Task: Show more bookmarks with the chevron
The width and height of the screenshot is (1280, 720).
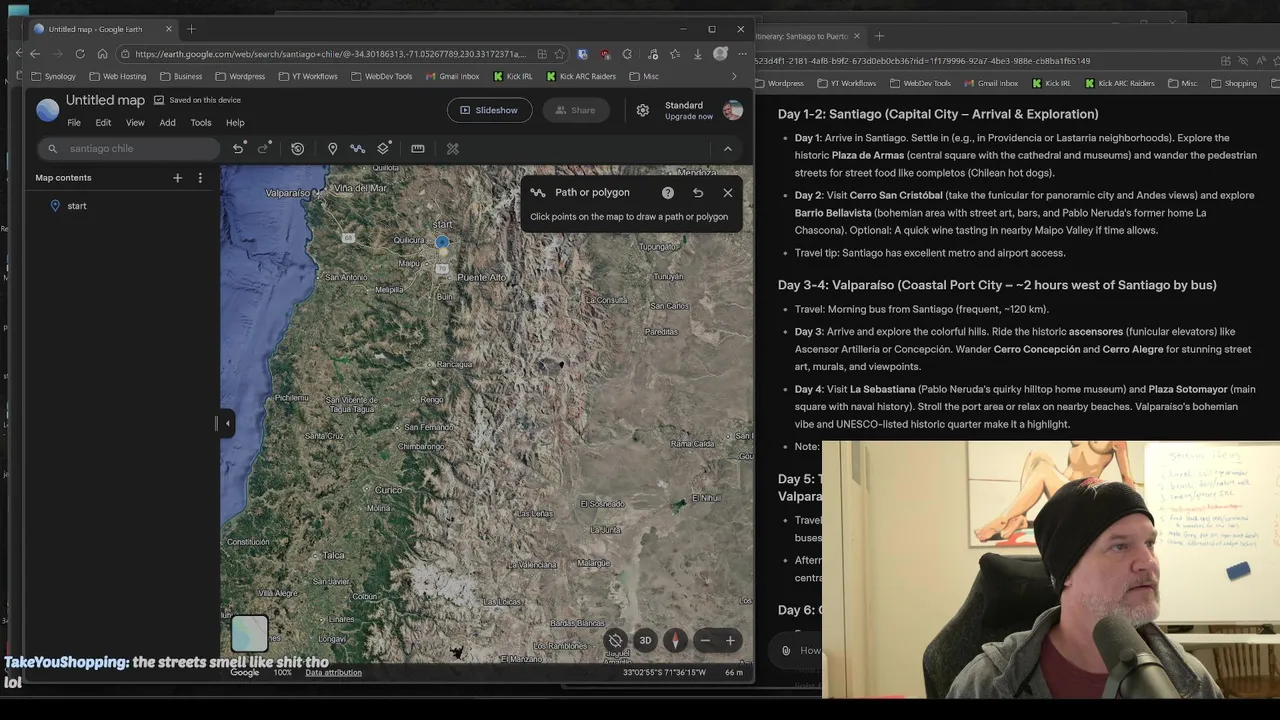Action: 734,76
